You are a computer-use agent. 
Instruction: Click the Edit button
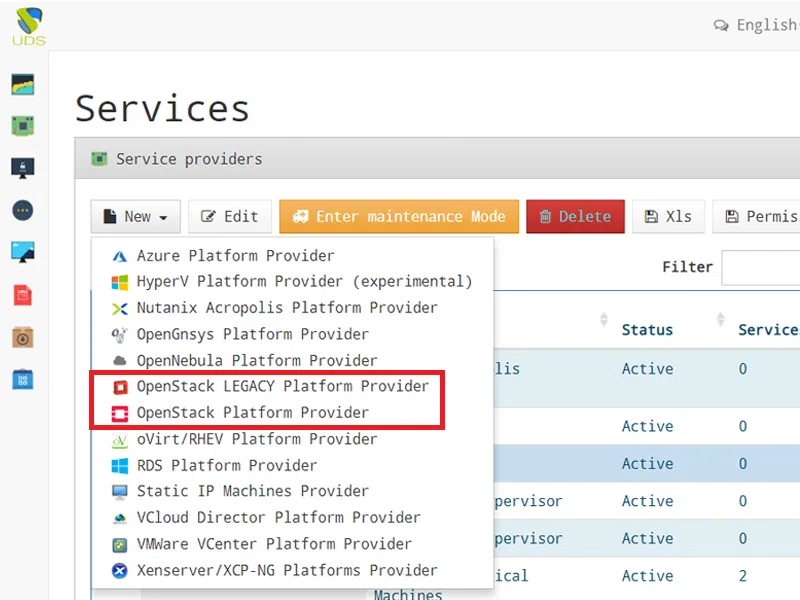pos(230,216)
